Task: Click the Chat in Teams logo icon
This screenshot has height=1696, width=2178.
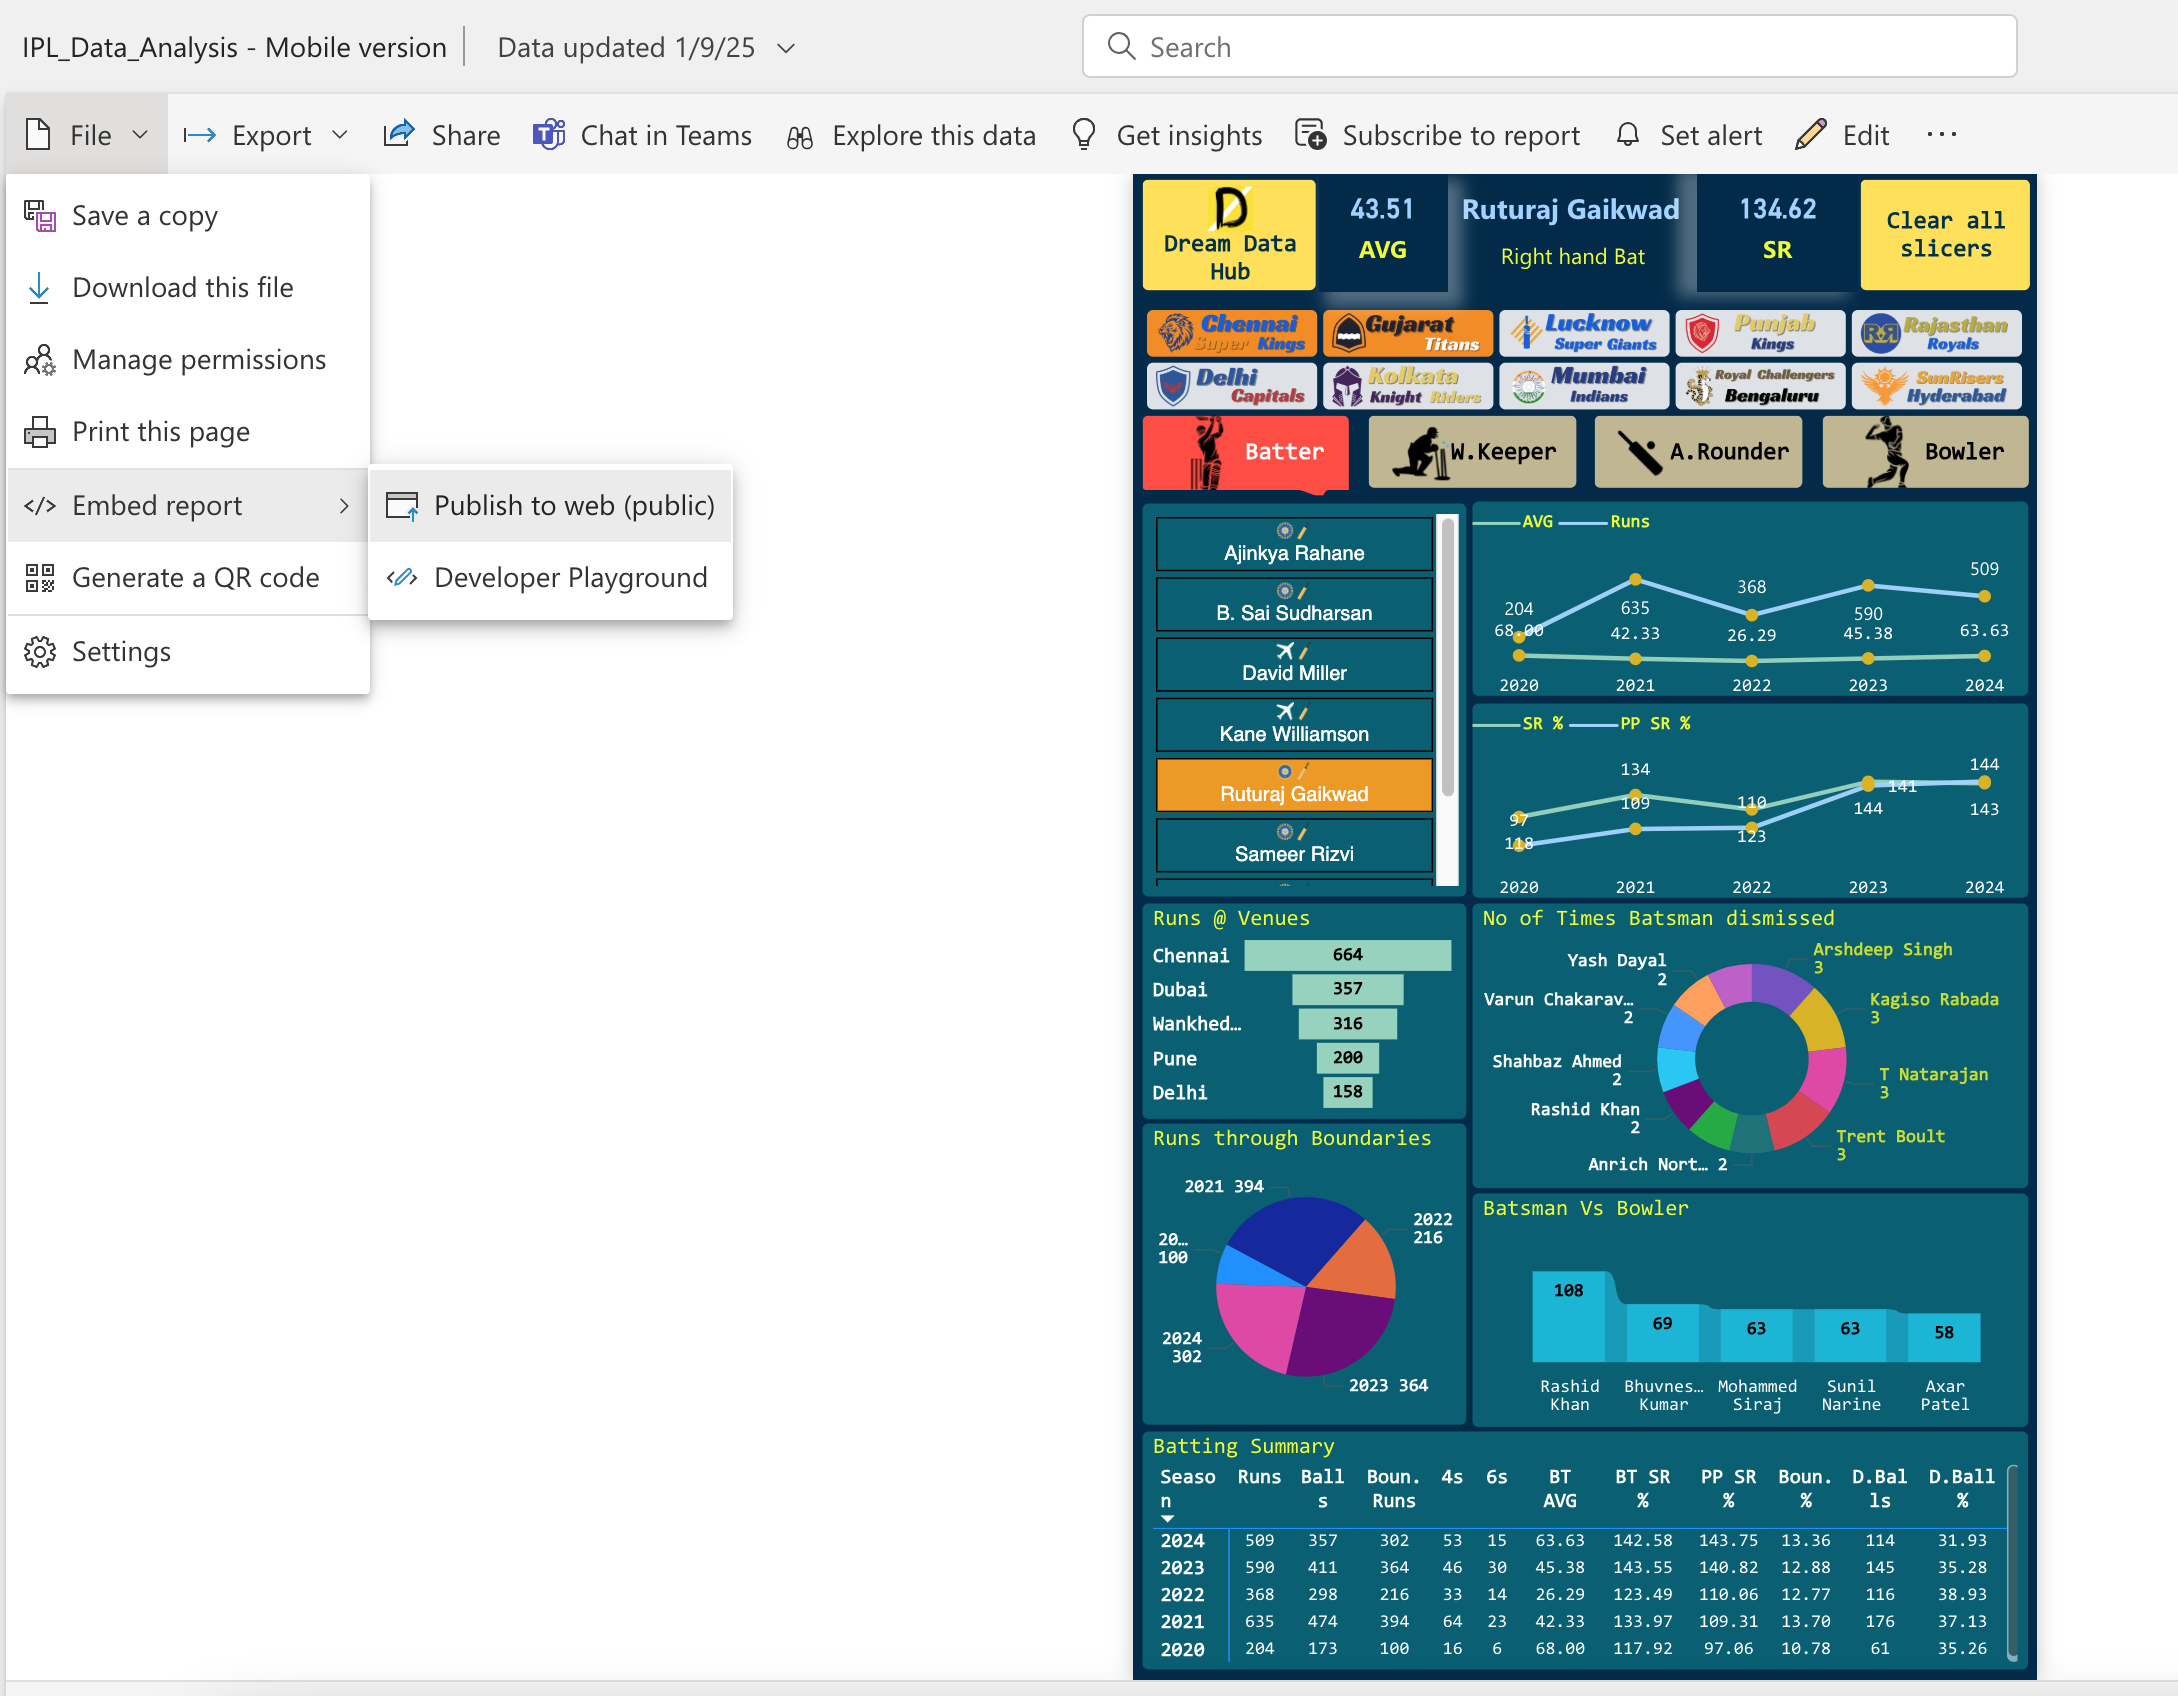Action: coord(549,134)
